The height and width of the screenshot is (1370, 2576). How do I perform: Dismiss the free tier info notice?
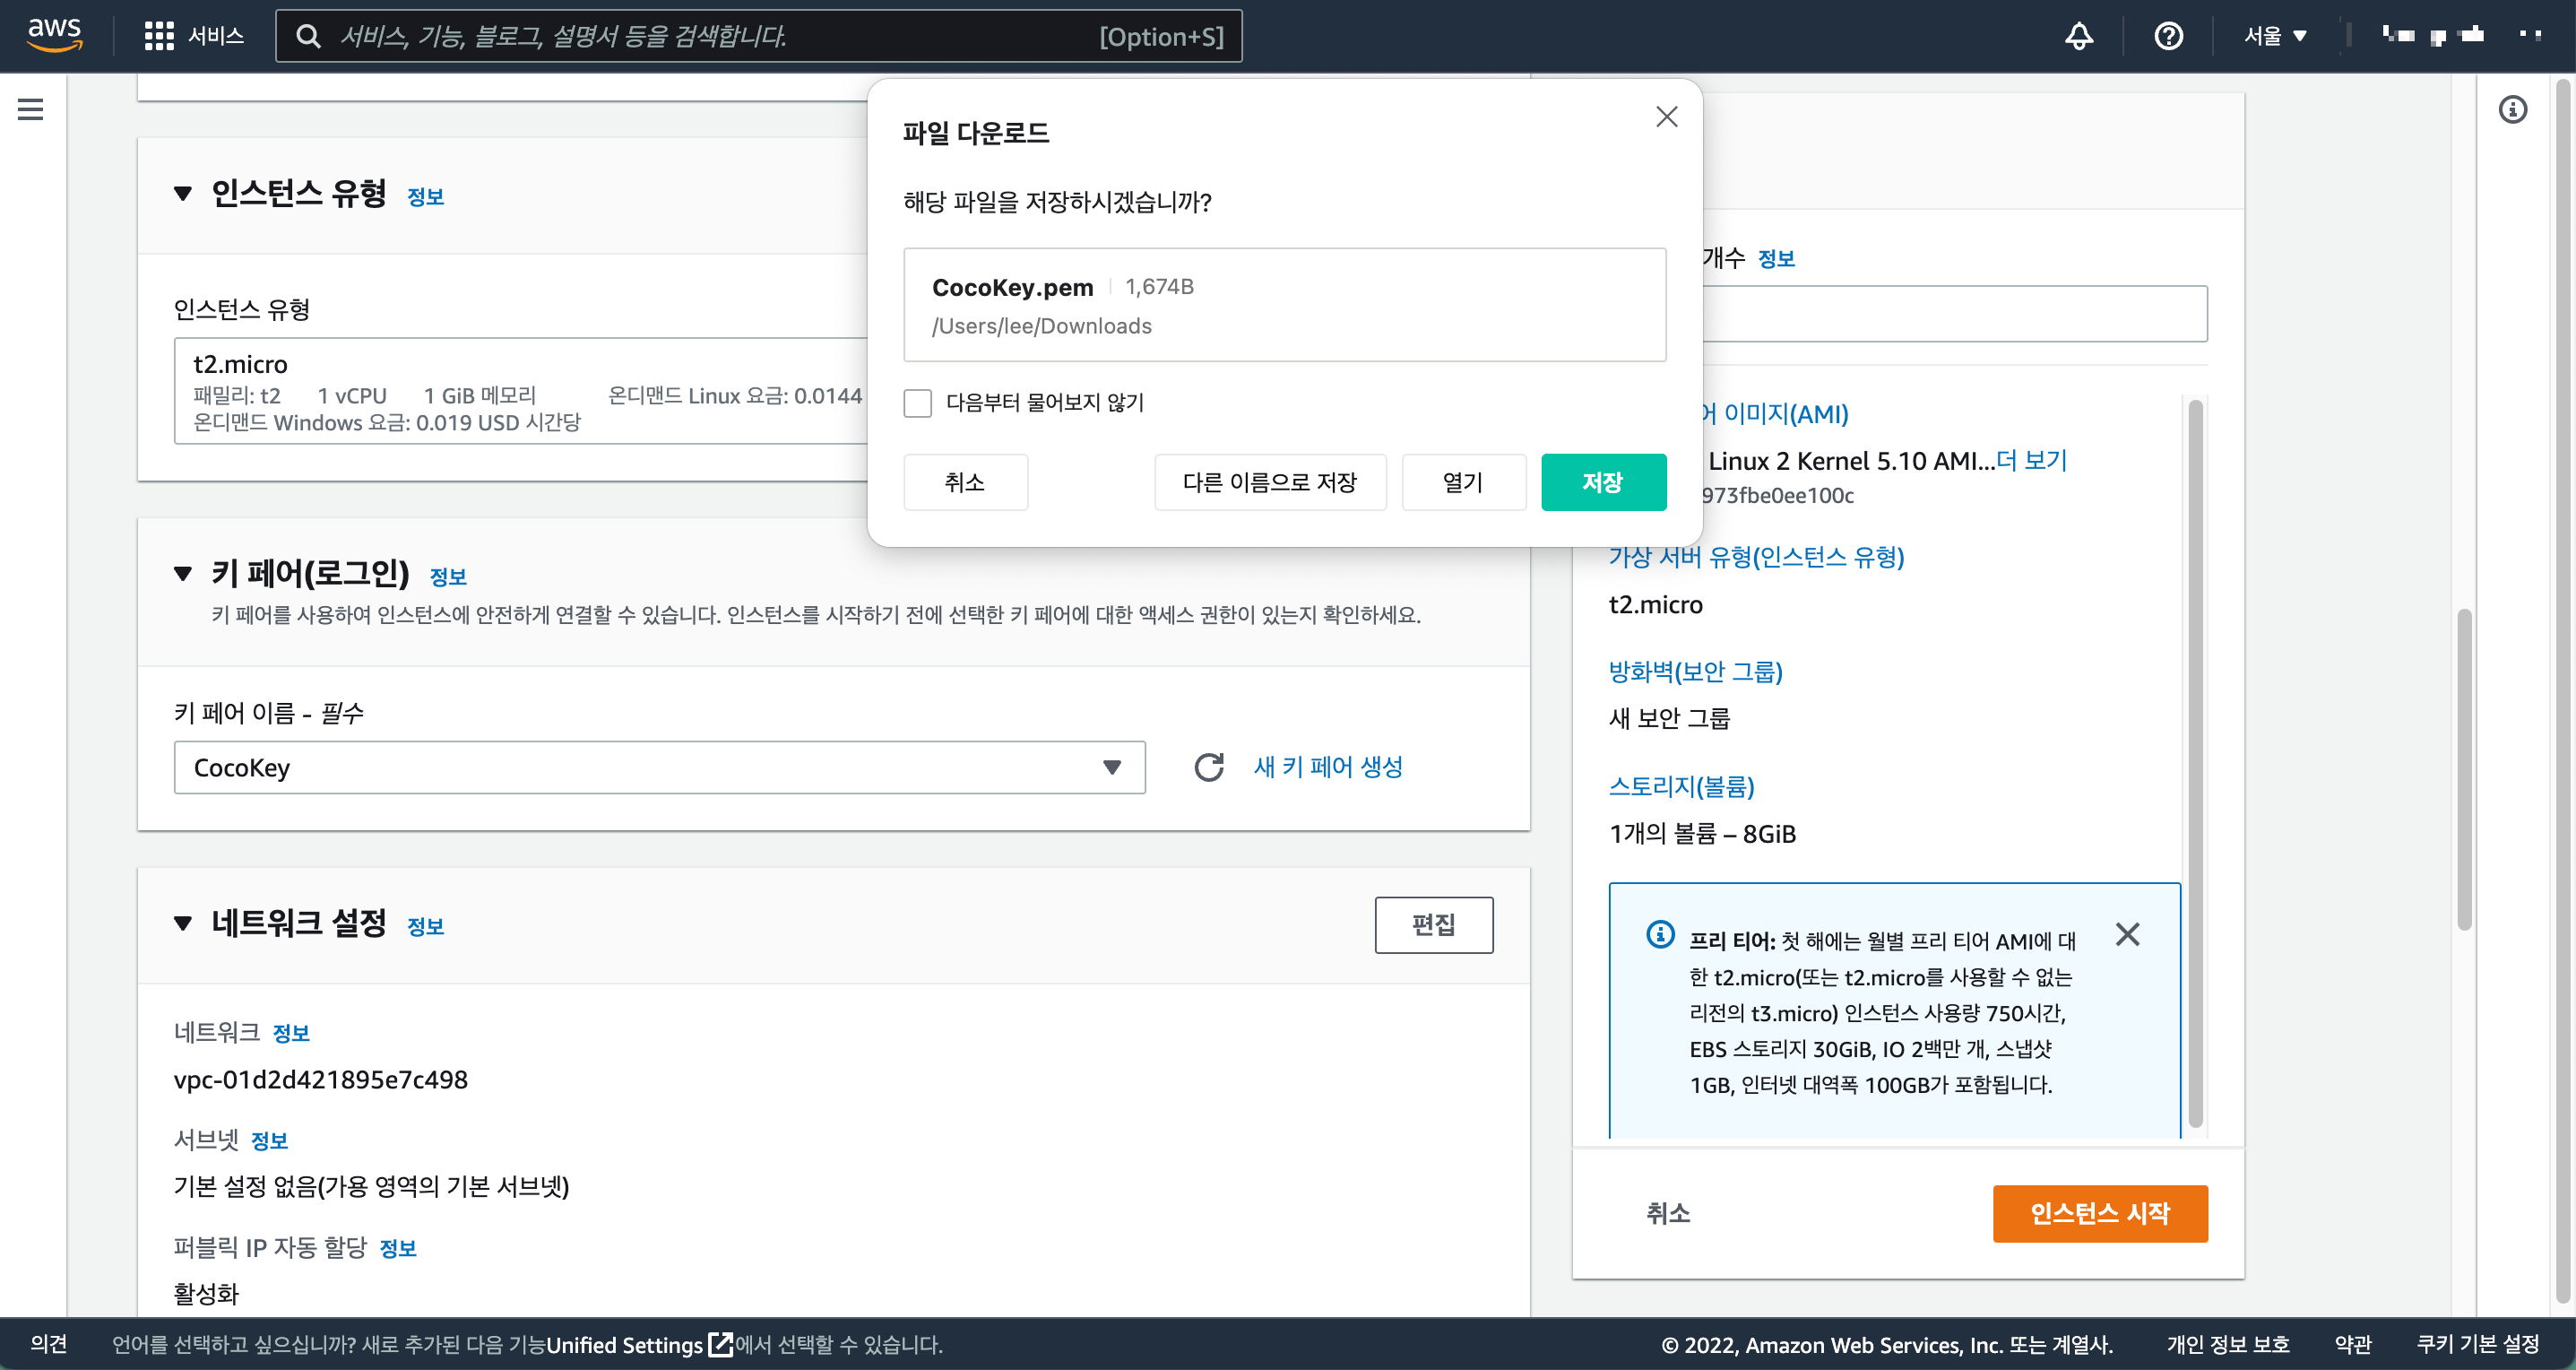coord(2127,934)
